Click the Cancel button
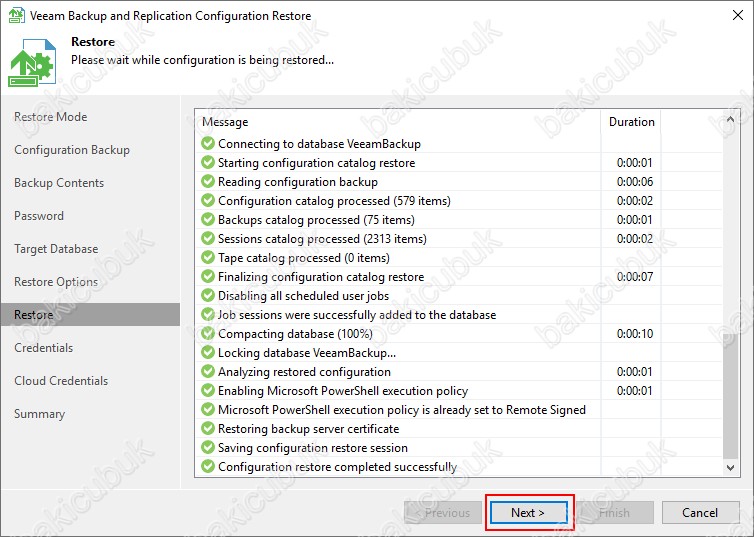The height and width of the screenshot is (537, 754). (x=700, y=512)
